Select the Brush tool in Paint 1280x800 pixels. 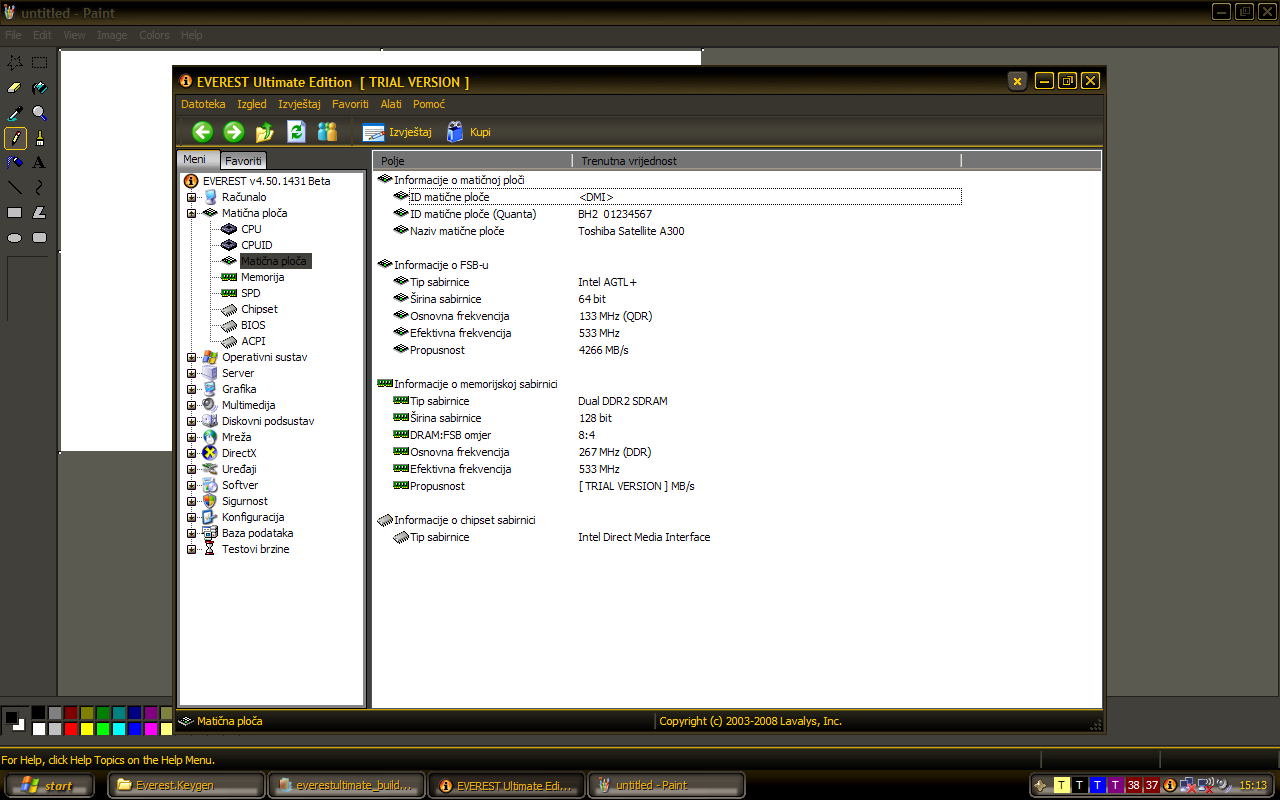(39, 138)
